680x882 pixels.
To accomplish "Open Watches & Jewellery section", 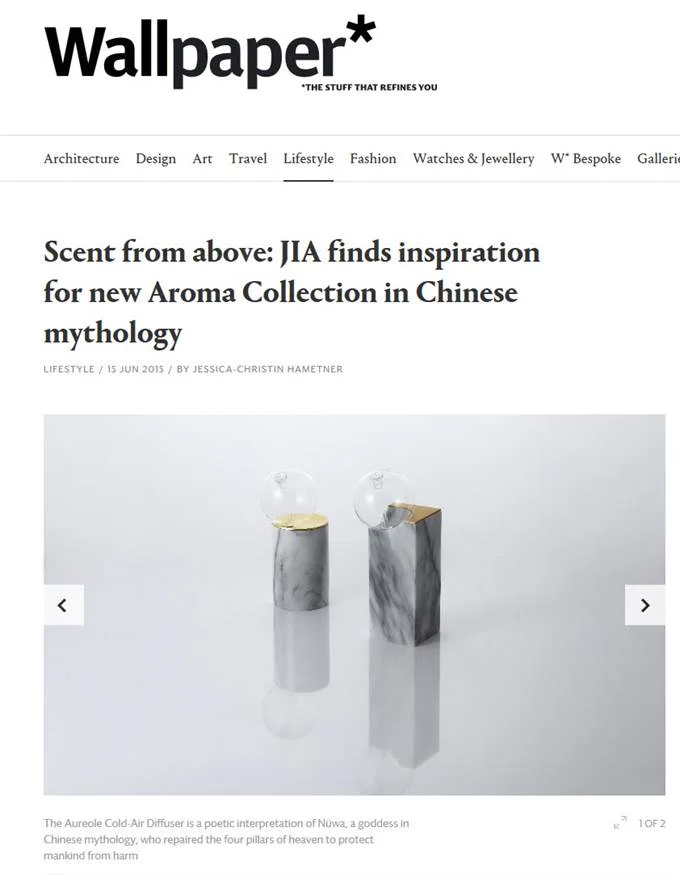I will 474,159.
